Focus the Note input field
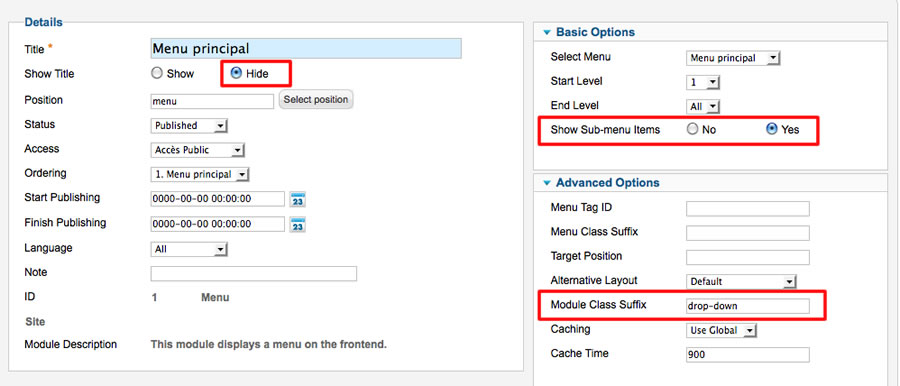This screenshot has height=386, width=900. click(x=254, y=273)
